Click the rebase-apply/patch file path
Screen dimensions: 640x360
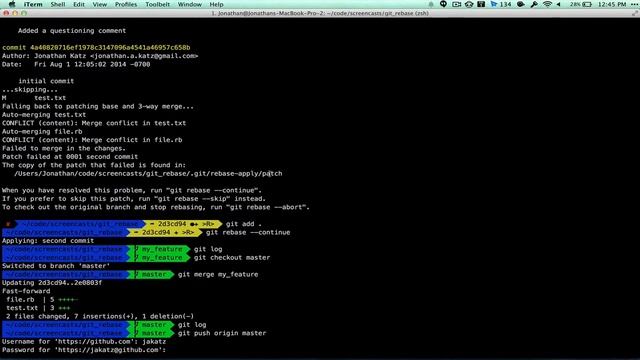pyautogui.click(x=148, y=174)
